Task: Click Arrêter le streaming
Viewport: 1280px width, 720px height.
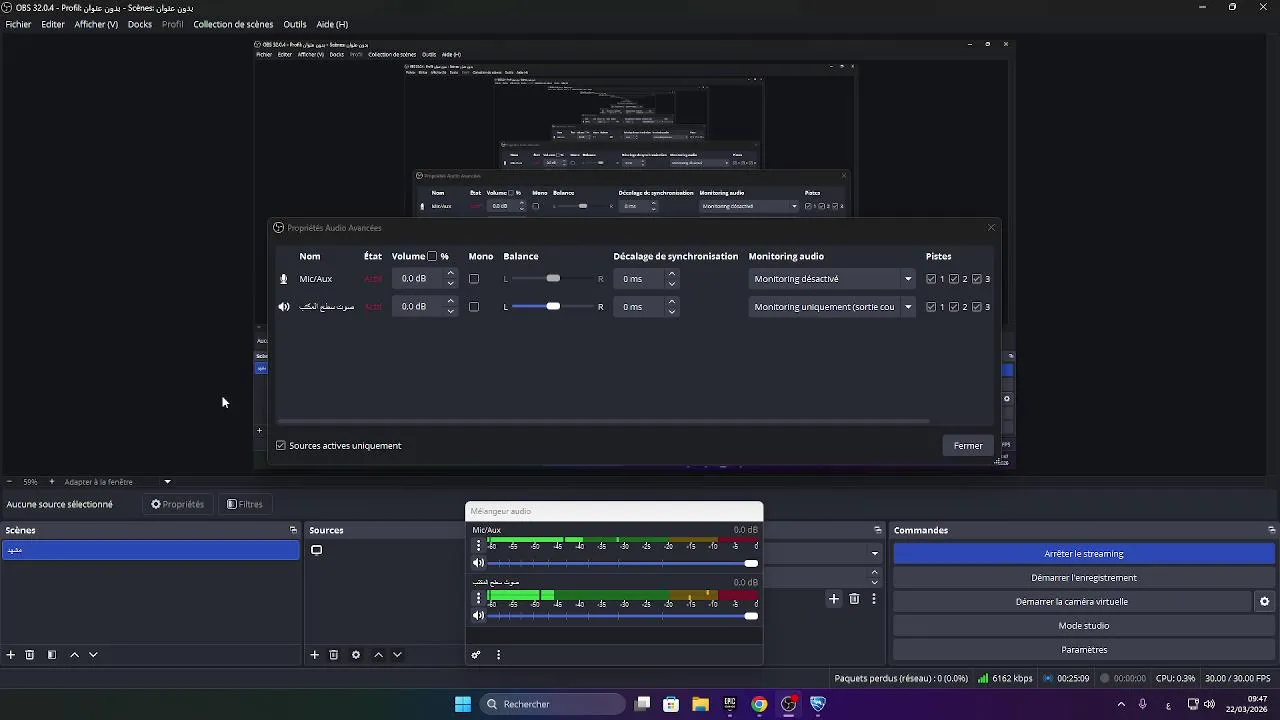Action: click(x=1084, y=554)
